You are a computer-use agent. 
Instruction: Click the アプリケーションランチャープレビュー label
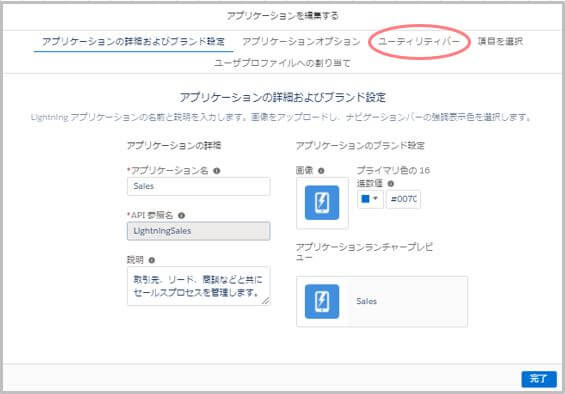pos(364,252)
